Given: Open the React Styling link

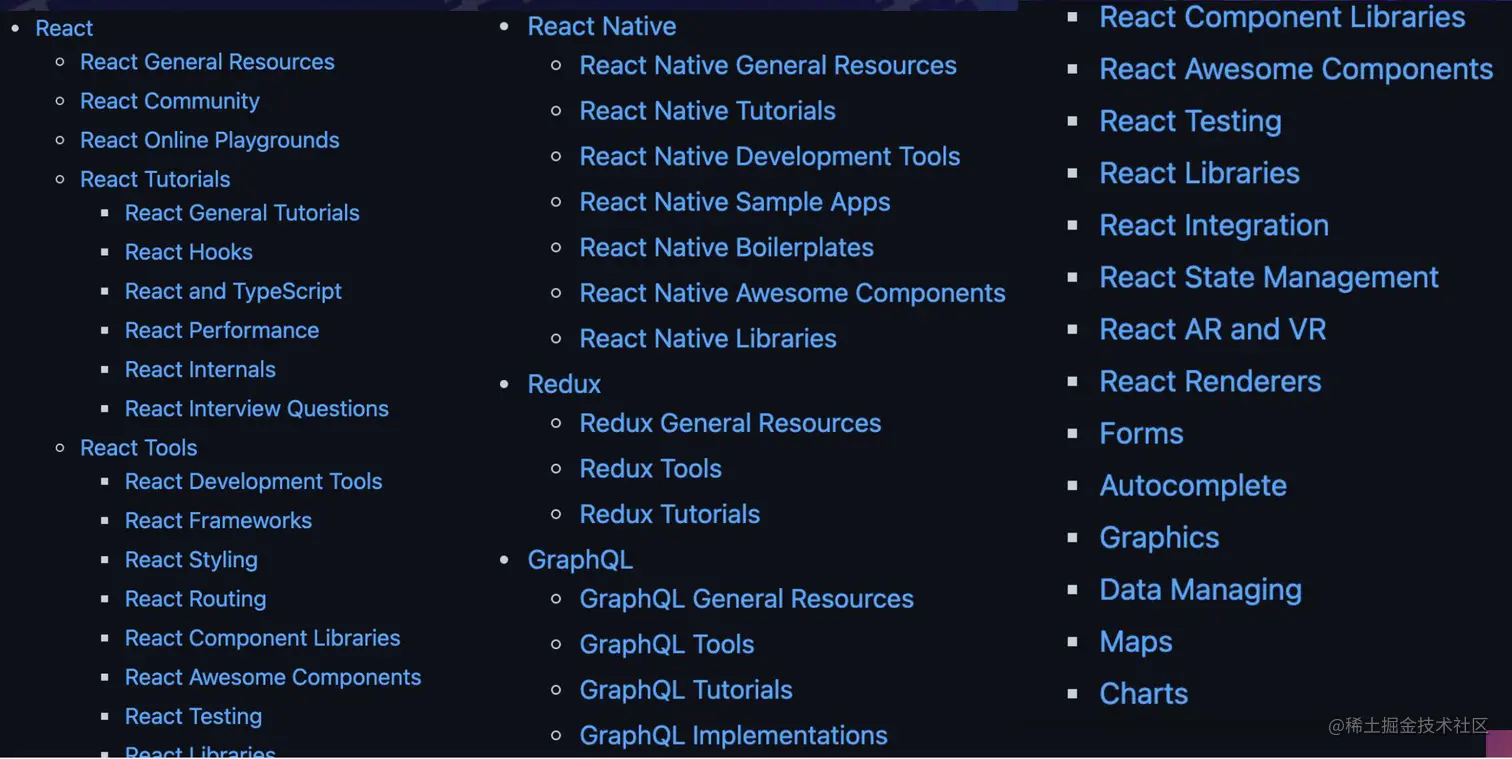Looking at the screenshot, I should [191, 560].
